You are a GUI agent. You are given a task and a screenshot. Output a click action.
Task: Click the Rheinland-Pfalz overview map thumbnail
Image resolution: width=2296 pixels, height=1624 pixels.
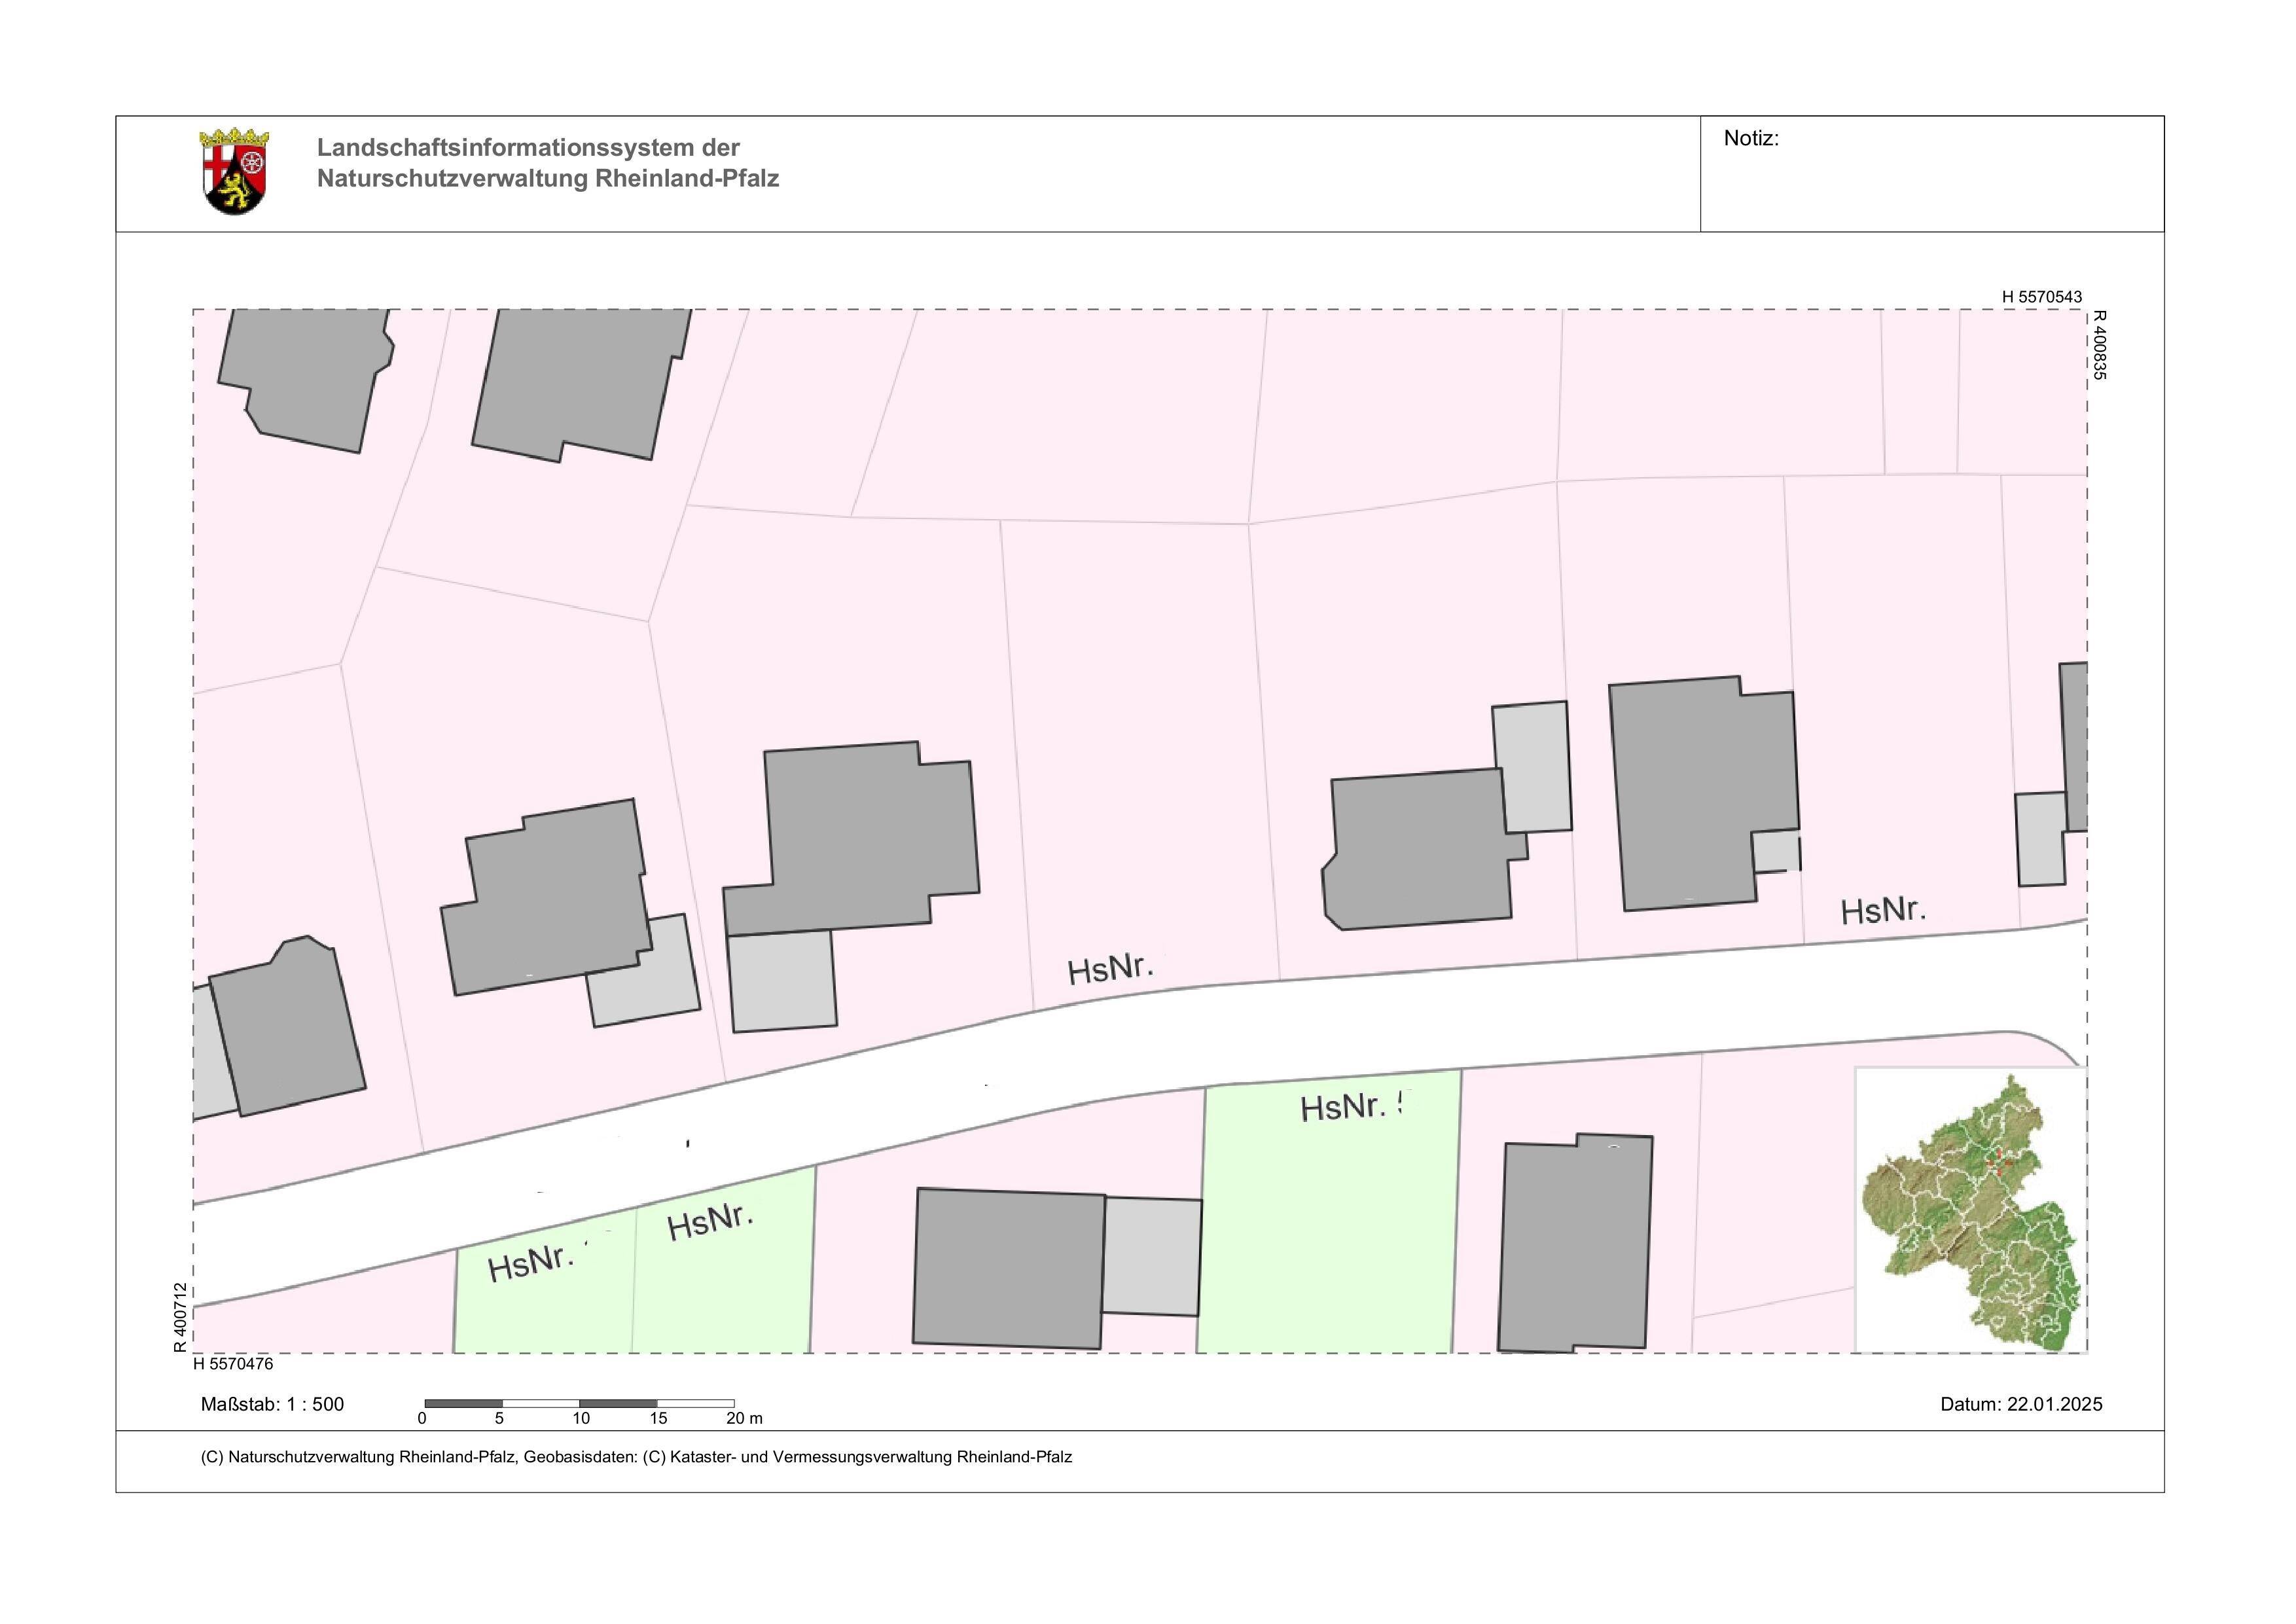tap(1970, 1210)
